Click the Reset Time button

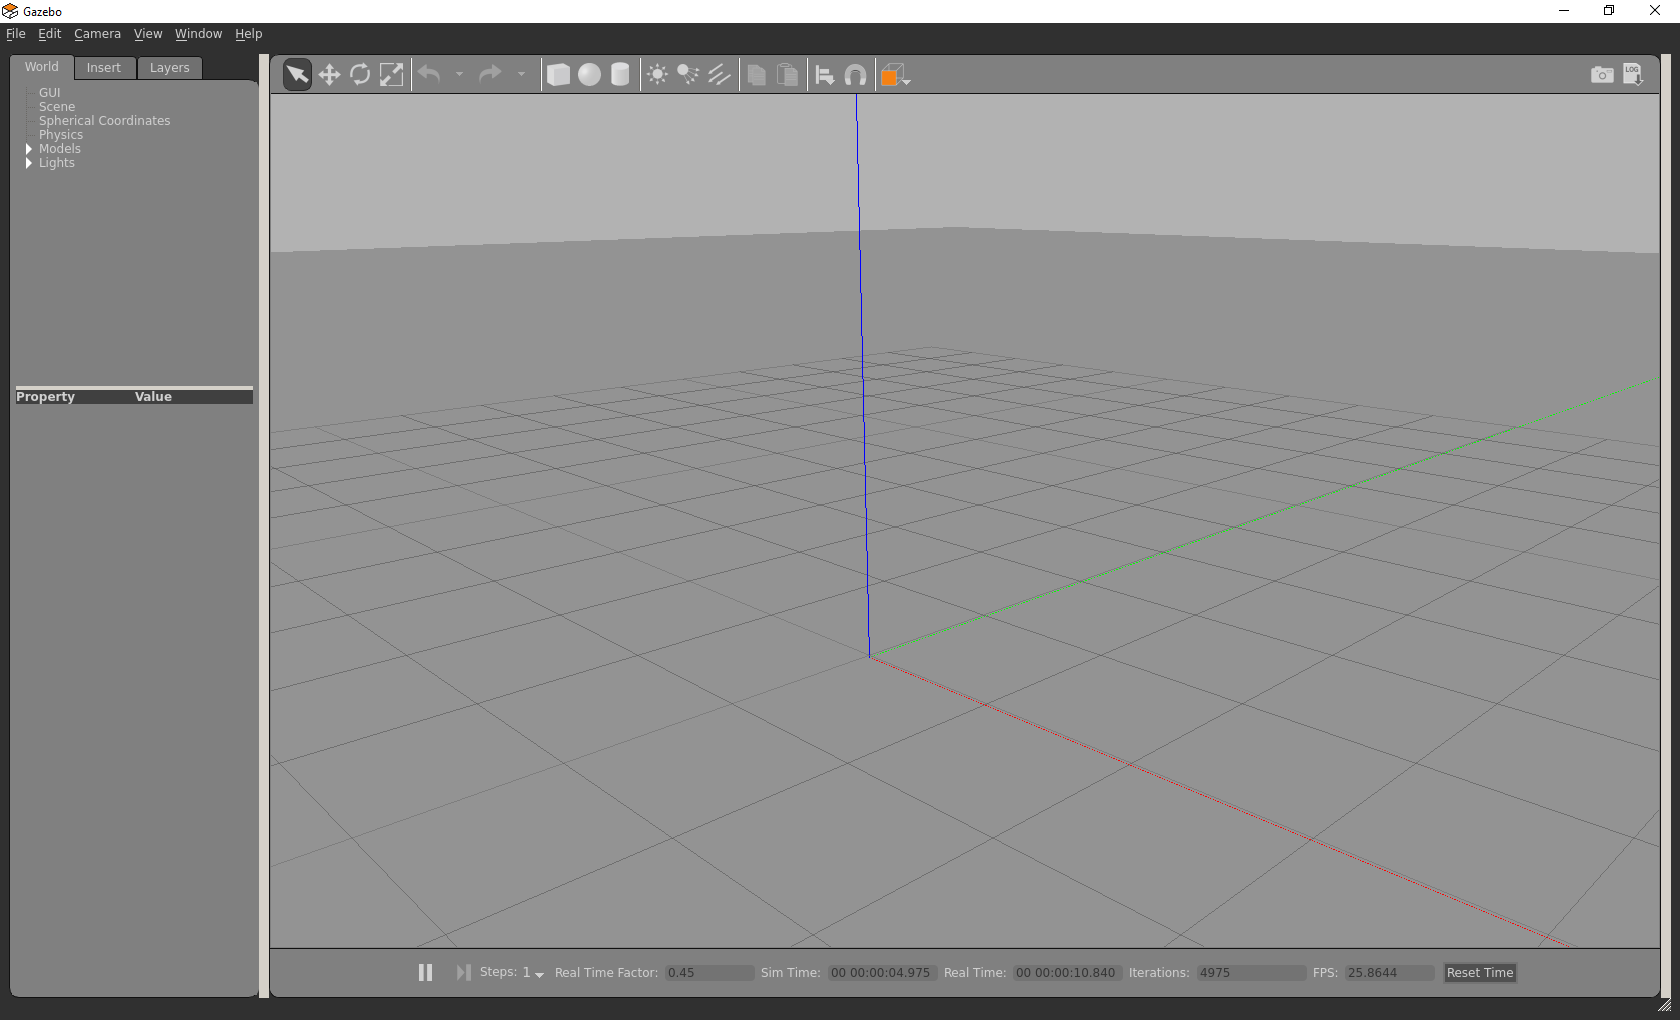(1479, 973)
